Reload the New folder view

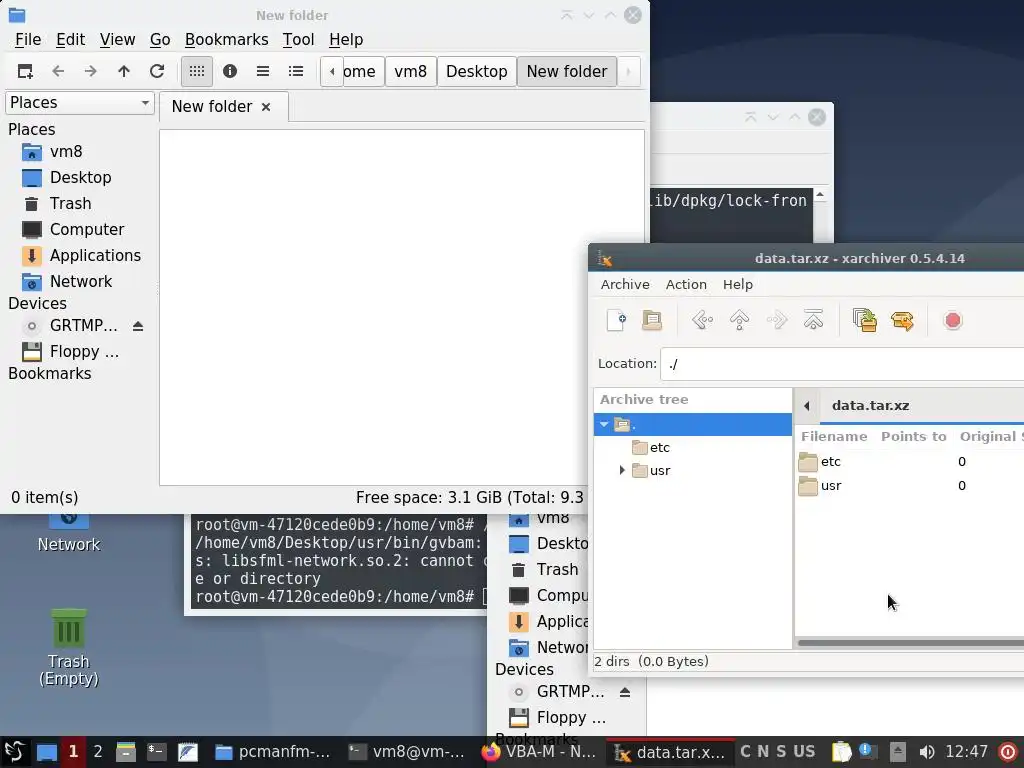[157, 71]
